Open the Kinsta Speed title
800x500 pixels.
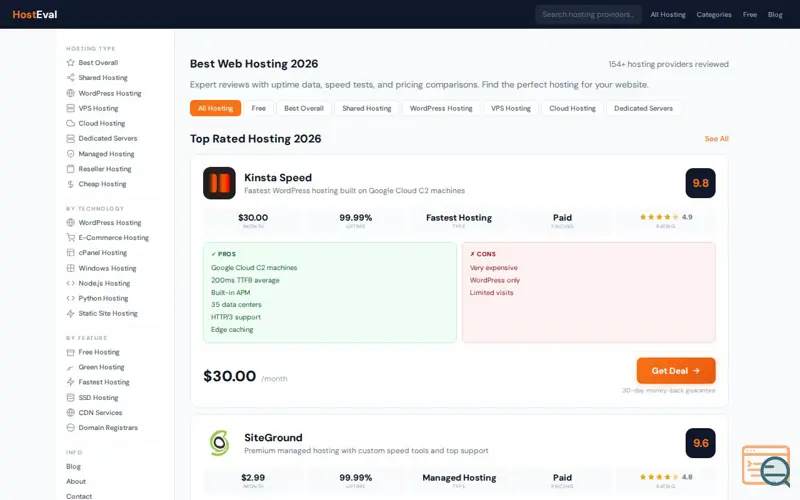click(278, 178)
